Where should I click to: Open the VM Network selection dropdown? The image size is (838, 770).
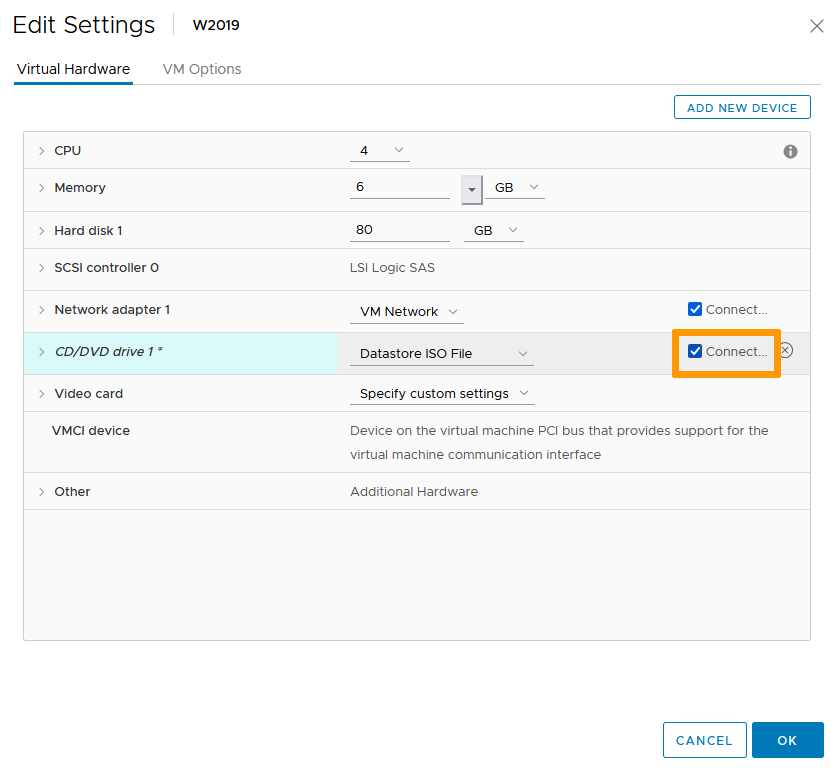[406, 312]
